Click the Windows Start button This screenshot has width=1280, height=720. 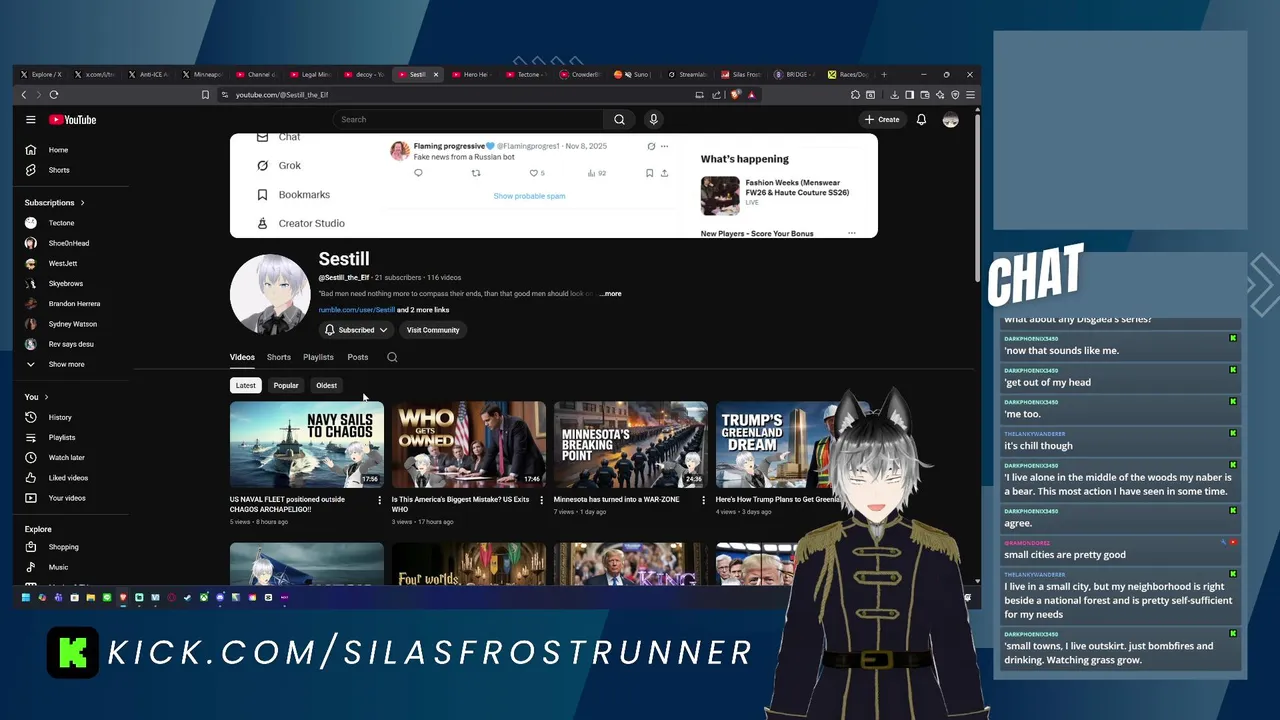click(25, 598)
